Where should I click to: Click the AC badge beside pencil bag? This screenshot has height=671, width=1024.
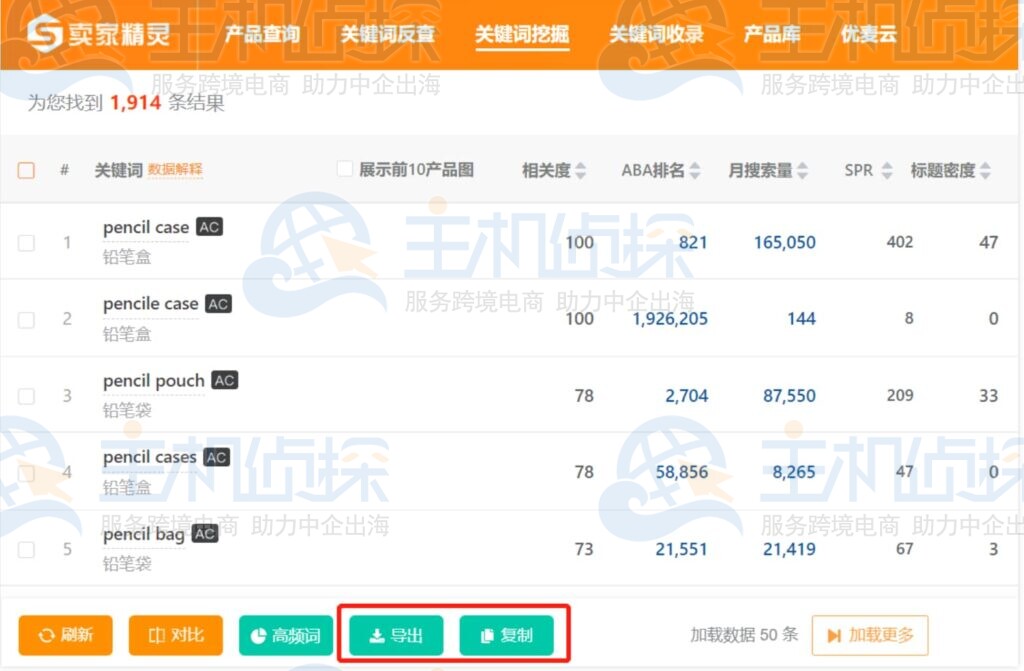point(205,534)
